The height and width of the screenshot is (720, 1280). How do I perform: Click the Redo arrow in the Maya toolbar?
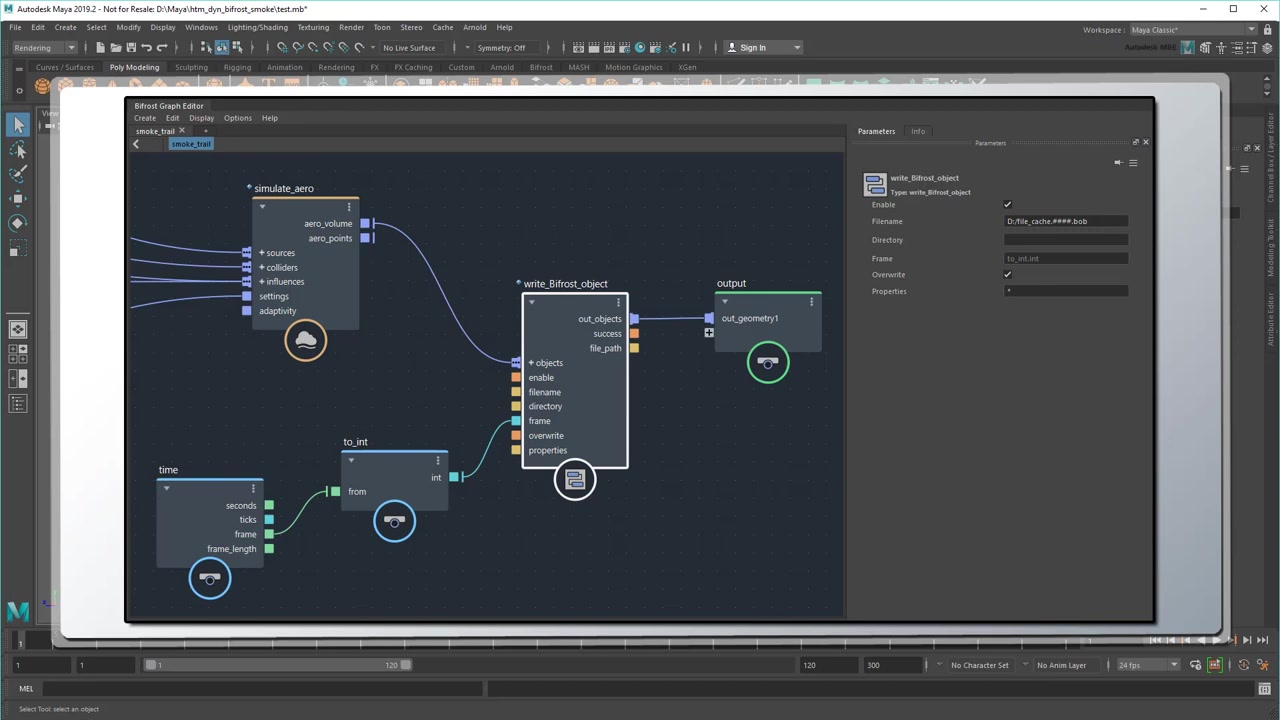162,47
